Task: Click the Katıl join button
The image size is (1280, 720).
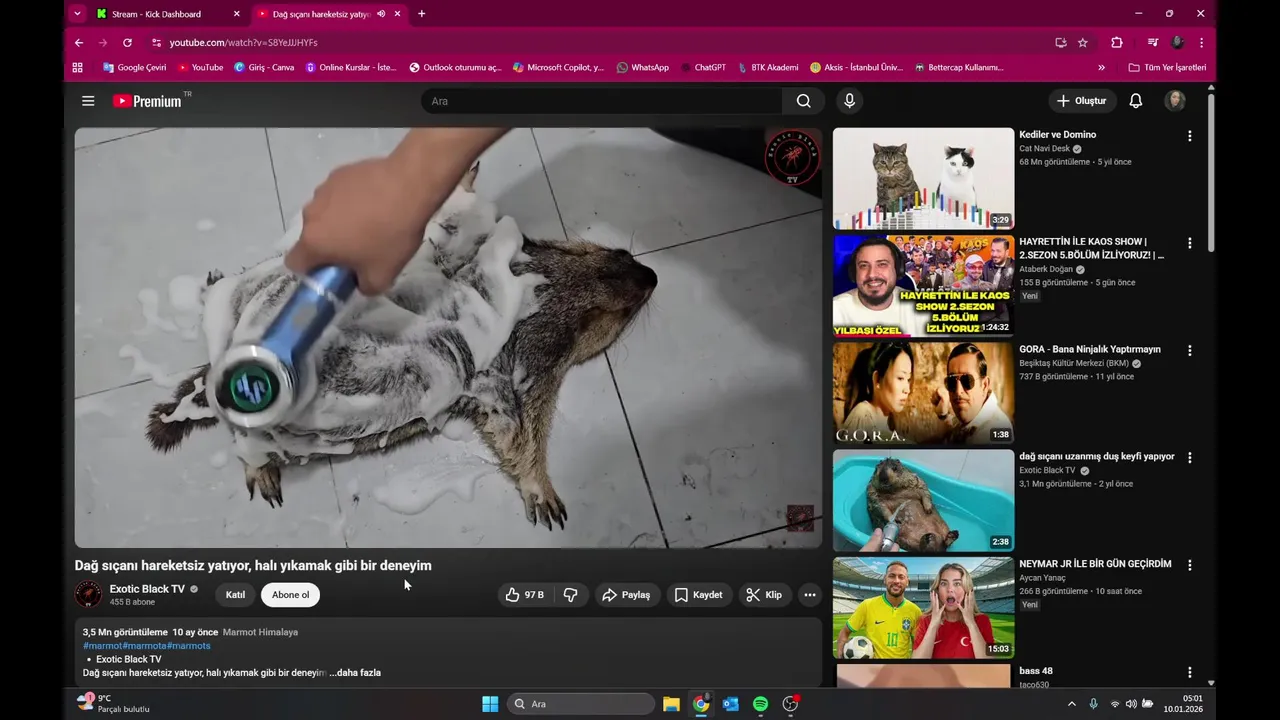Action: 235,595
